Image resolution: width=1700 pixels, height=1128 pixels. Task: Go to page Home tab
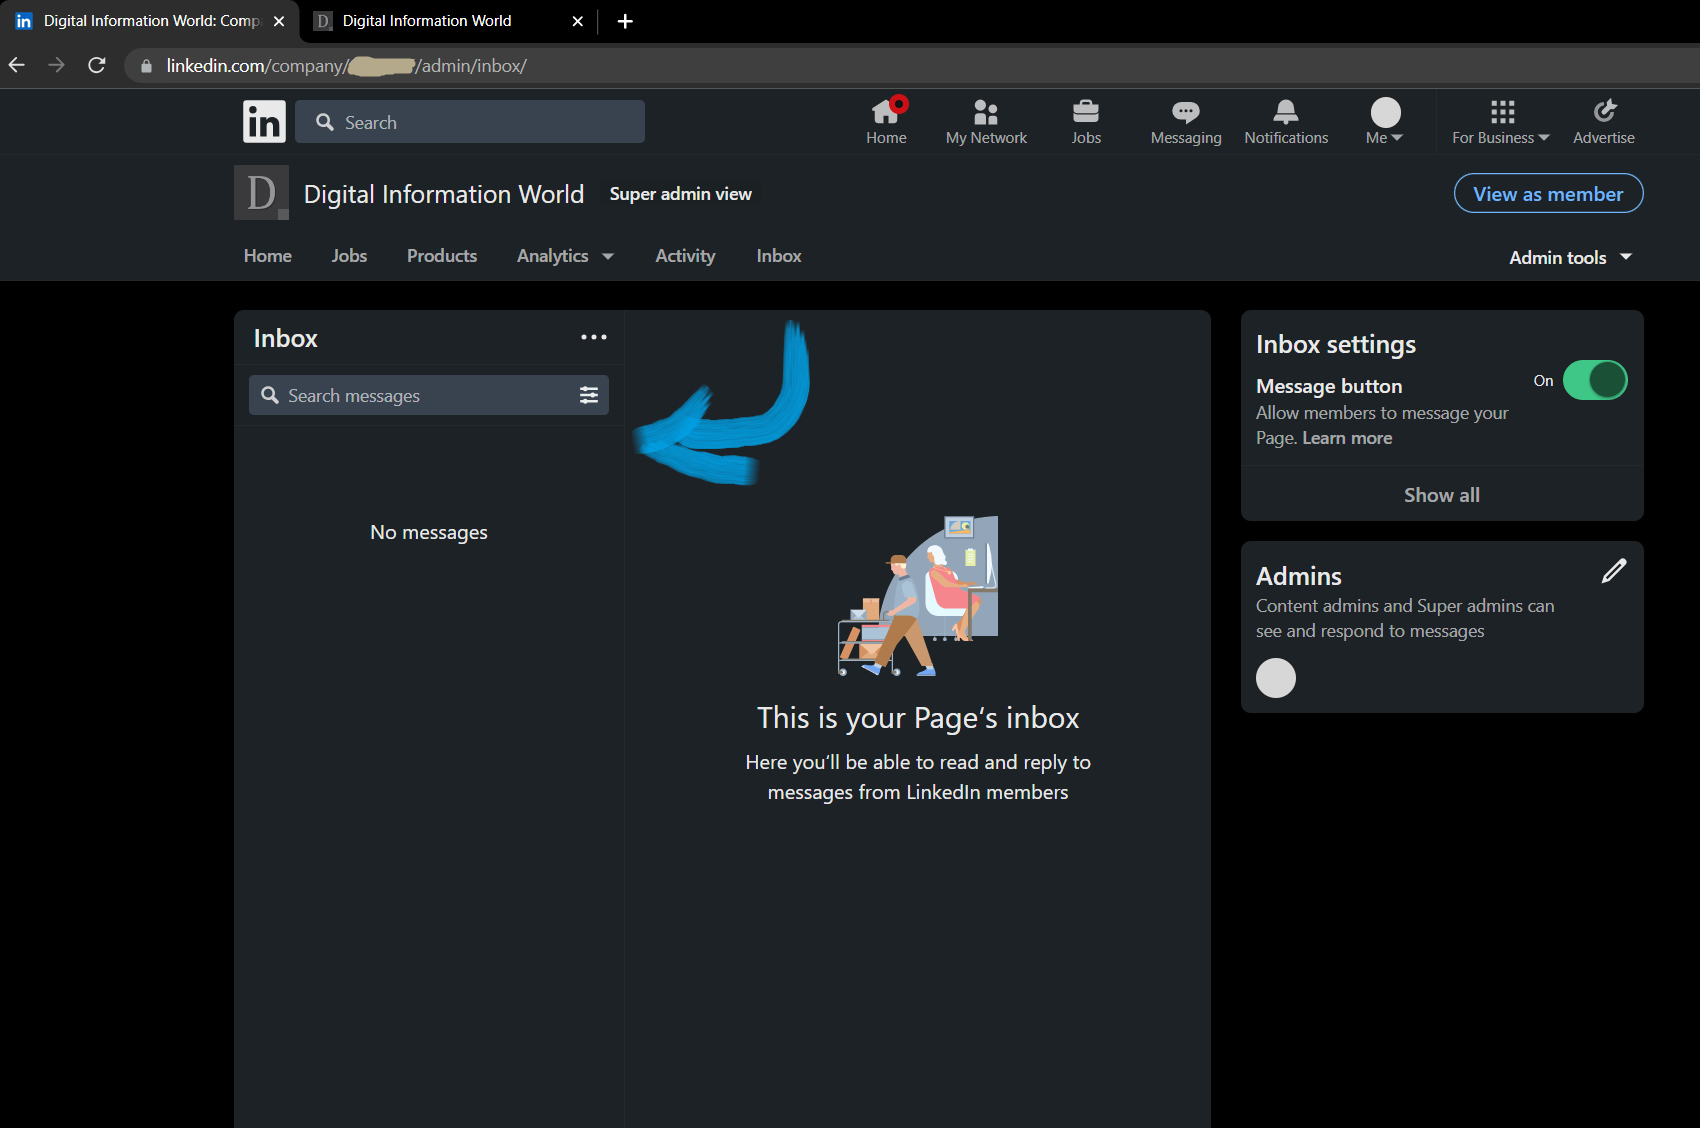[x=268, y=256]
